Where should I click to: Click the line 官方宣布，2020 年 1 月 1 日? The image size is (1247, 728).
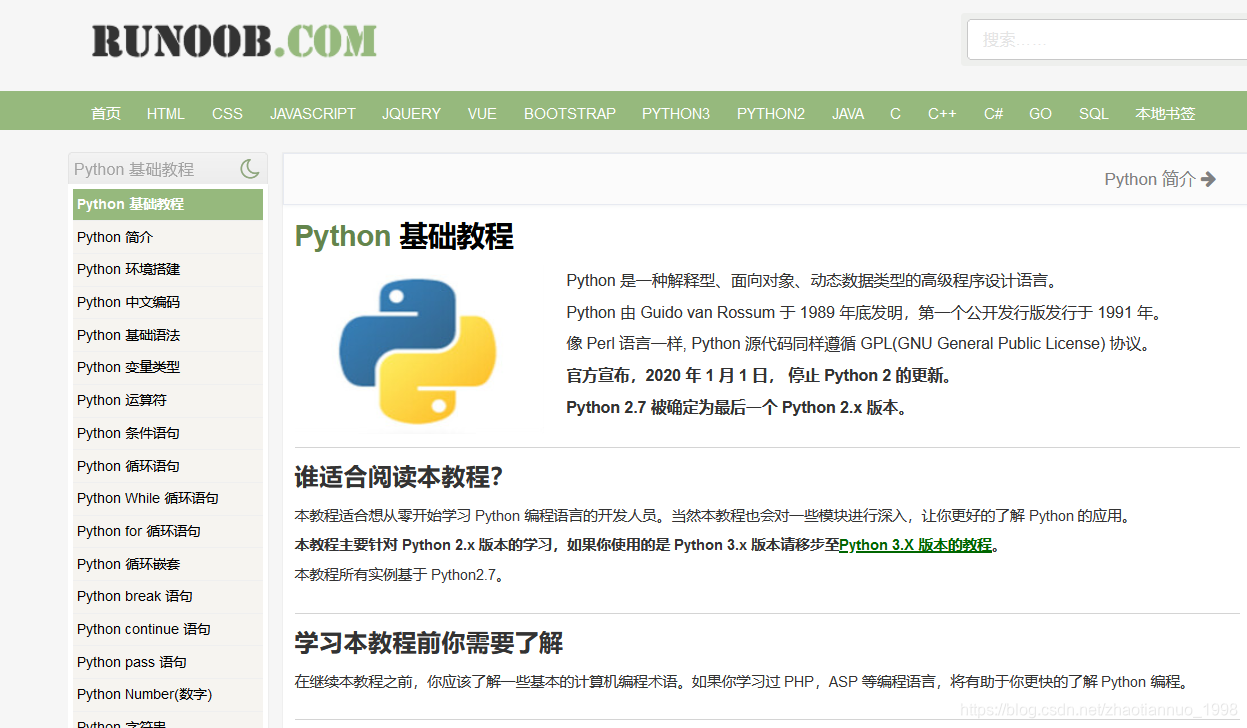tap(760, 376)
